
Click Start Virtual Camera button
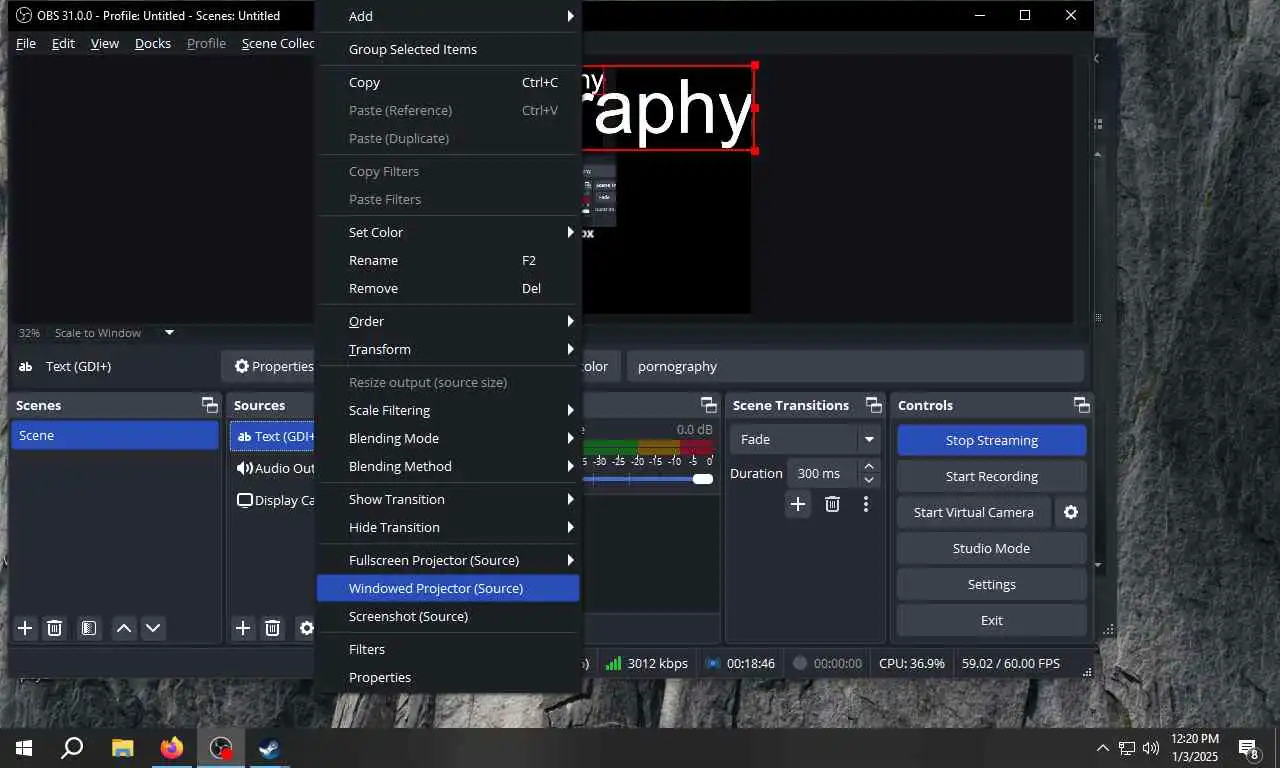(973, 512)
